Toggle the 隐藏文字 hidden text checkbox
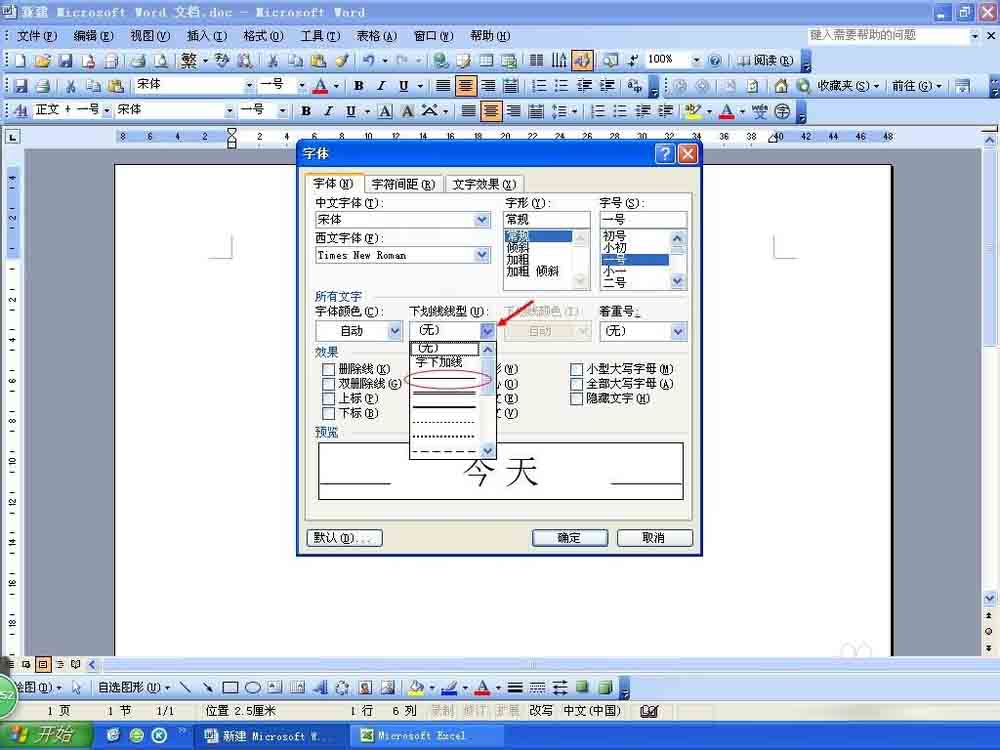Screen dimensions: 1000x750 click(x=577, y=399)
